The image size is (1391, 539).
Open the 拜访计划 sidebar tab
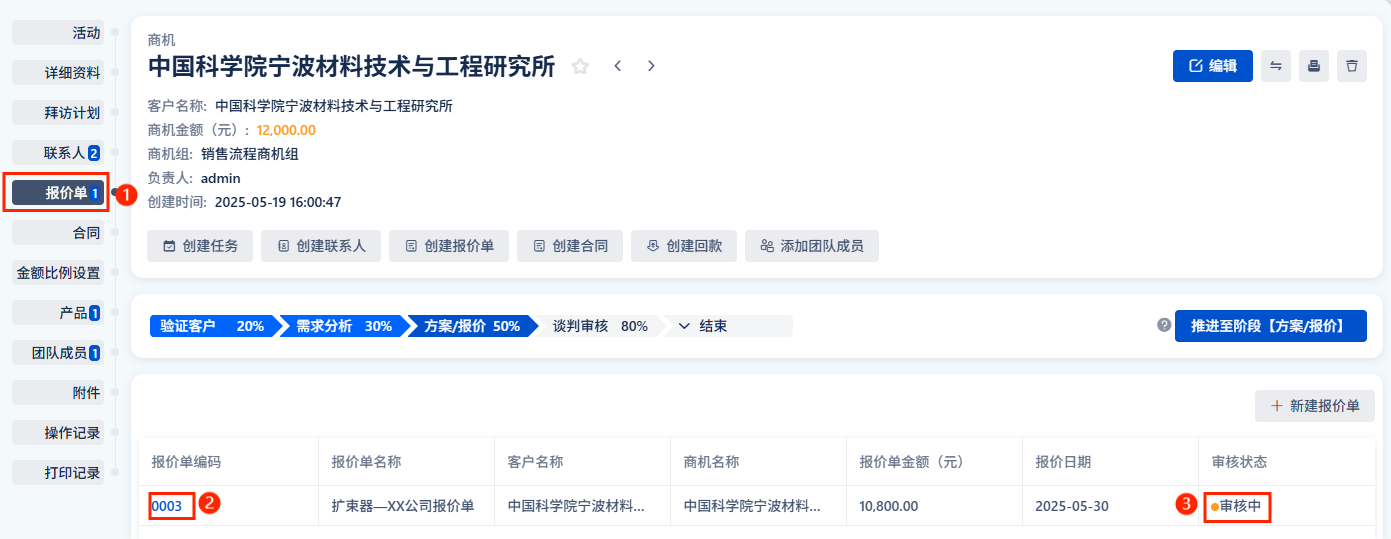pyautogui.click(x=58, y=112)
